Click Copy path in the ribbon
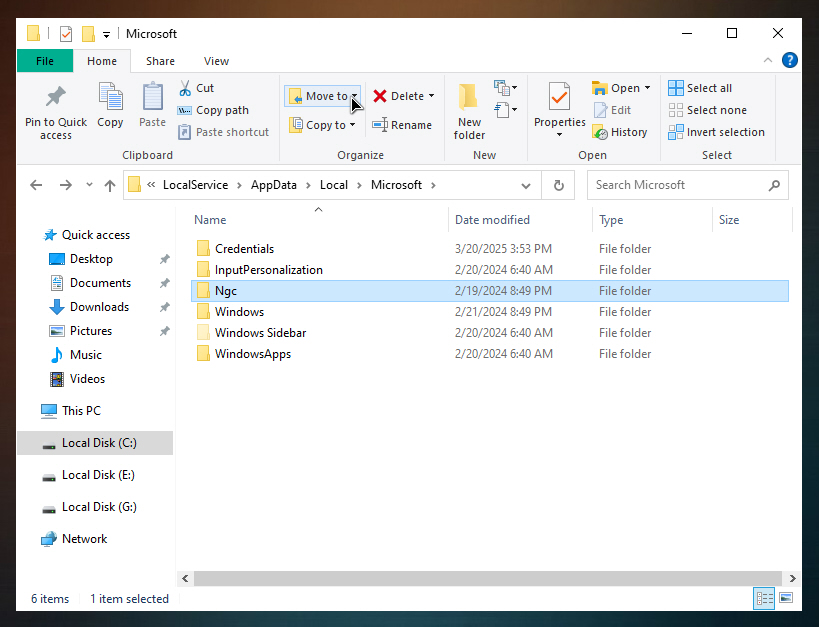 (x=213, y=110)
